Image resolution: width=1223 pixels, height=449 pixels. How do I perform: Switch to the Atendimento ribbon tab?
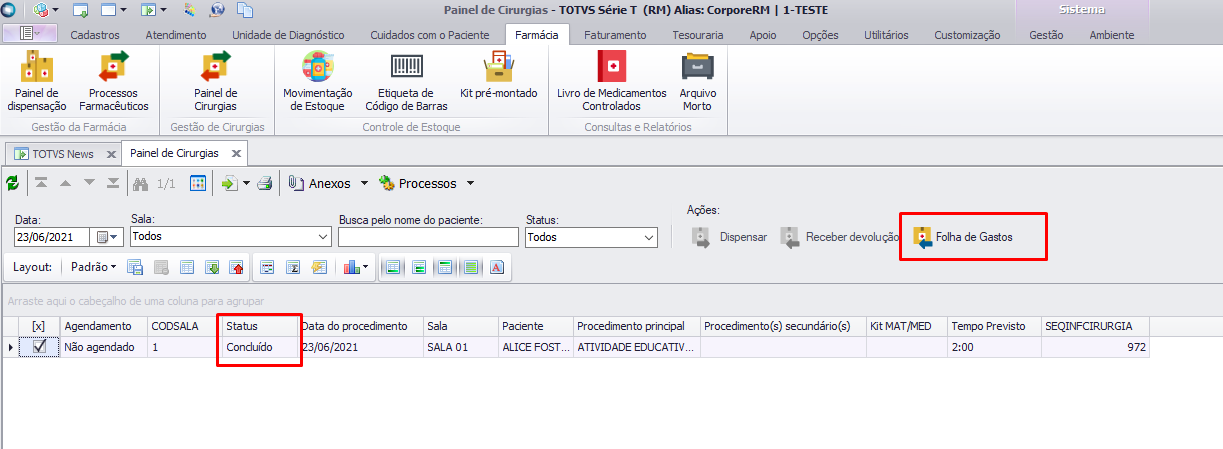pyautogui.click(x=176, y=35)
